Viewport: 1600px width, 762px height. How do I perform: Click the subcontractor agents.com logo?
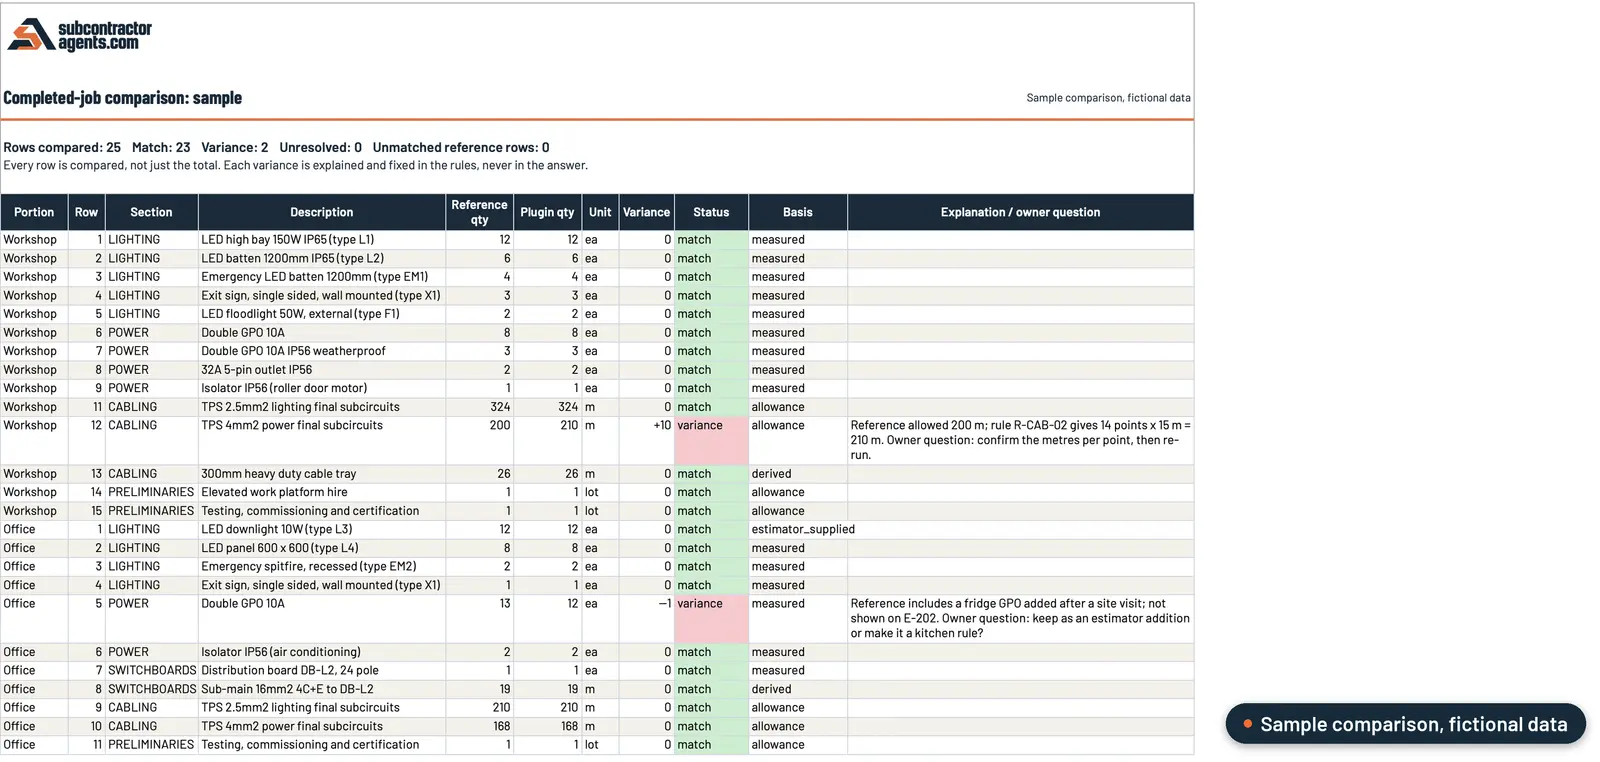point(80,35)
